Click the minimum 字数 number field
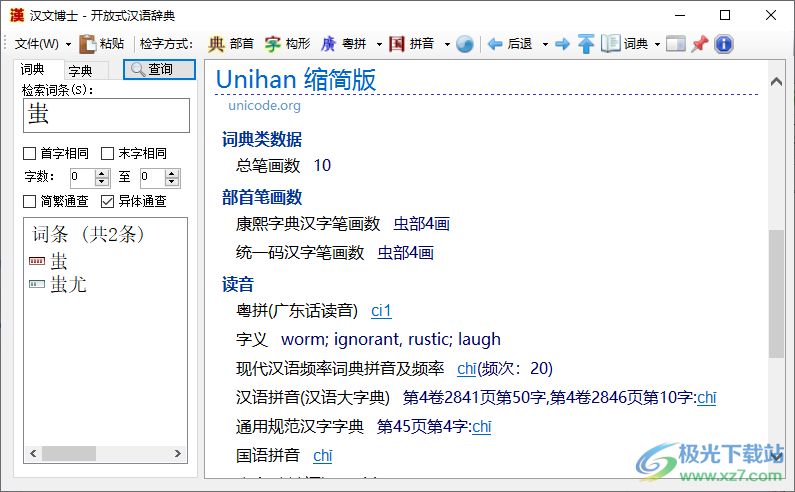The width and height of the screenshot is (795, 492). [83, 178]
